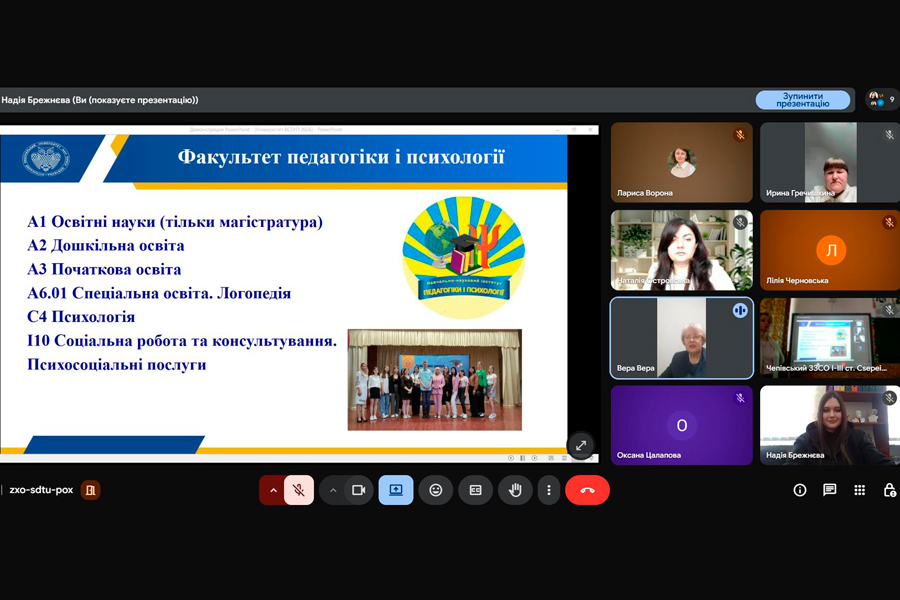Screen dimensions: 900x600
Task: Open meeting details info icon
Action: tap(800, 490)
